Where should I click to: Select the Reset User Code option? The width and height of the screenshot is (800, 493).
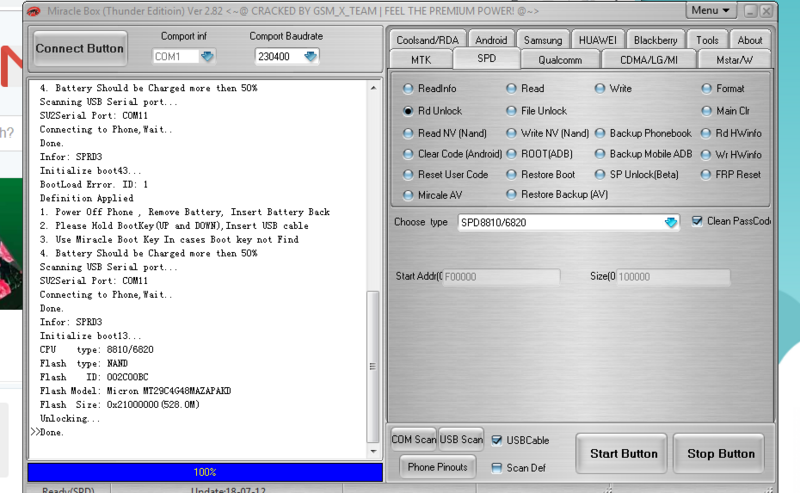(x=445, y=175)
